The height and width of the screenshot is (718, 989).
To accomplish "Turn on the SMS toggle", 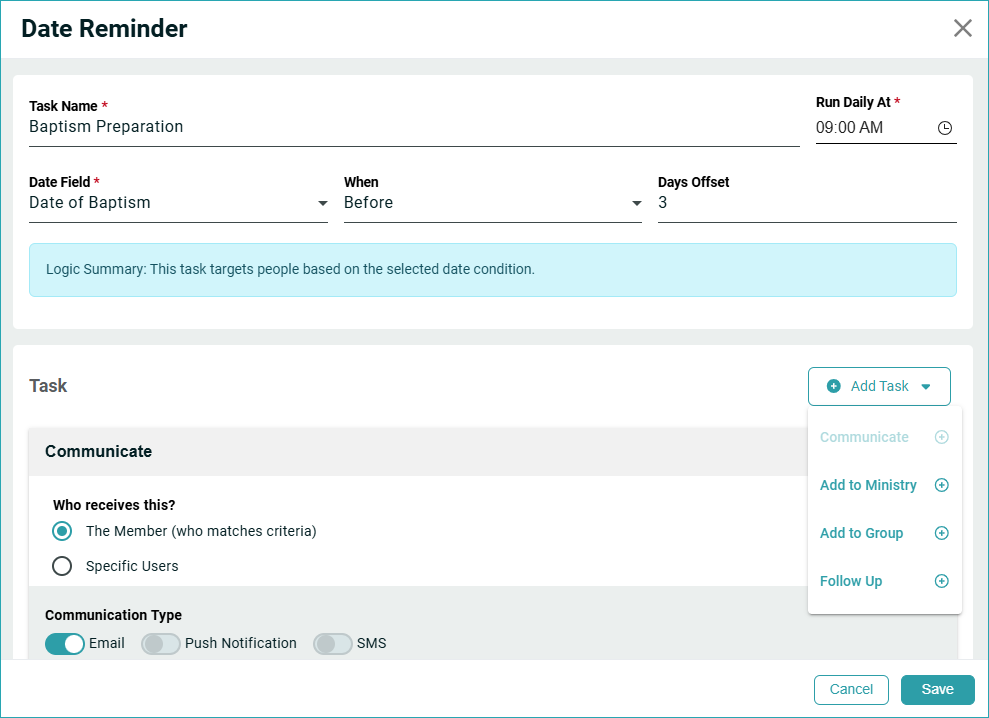I will tap(333, 644).
